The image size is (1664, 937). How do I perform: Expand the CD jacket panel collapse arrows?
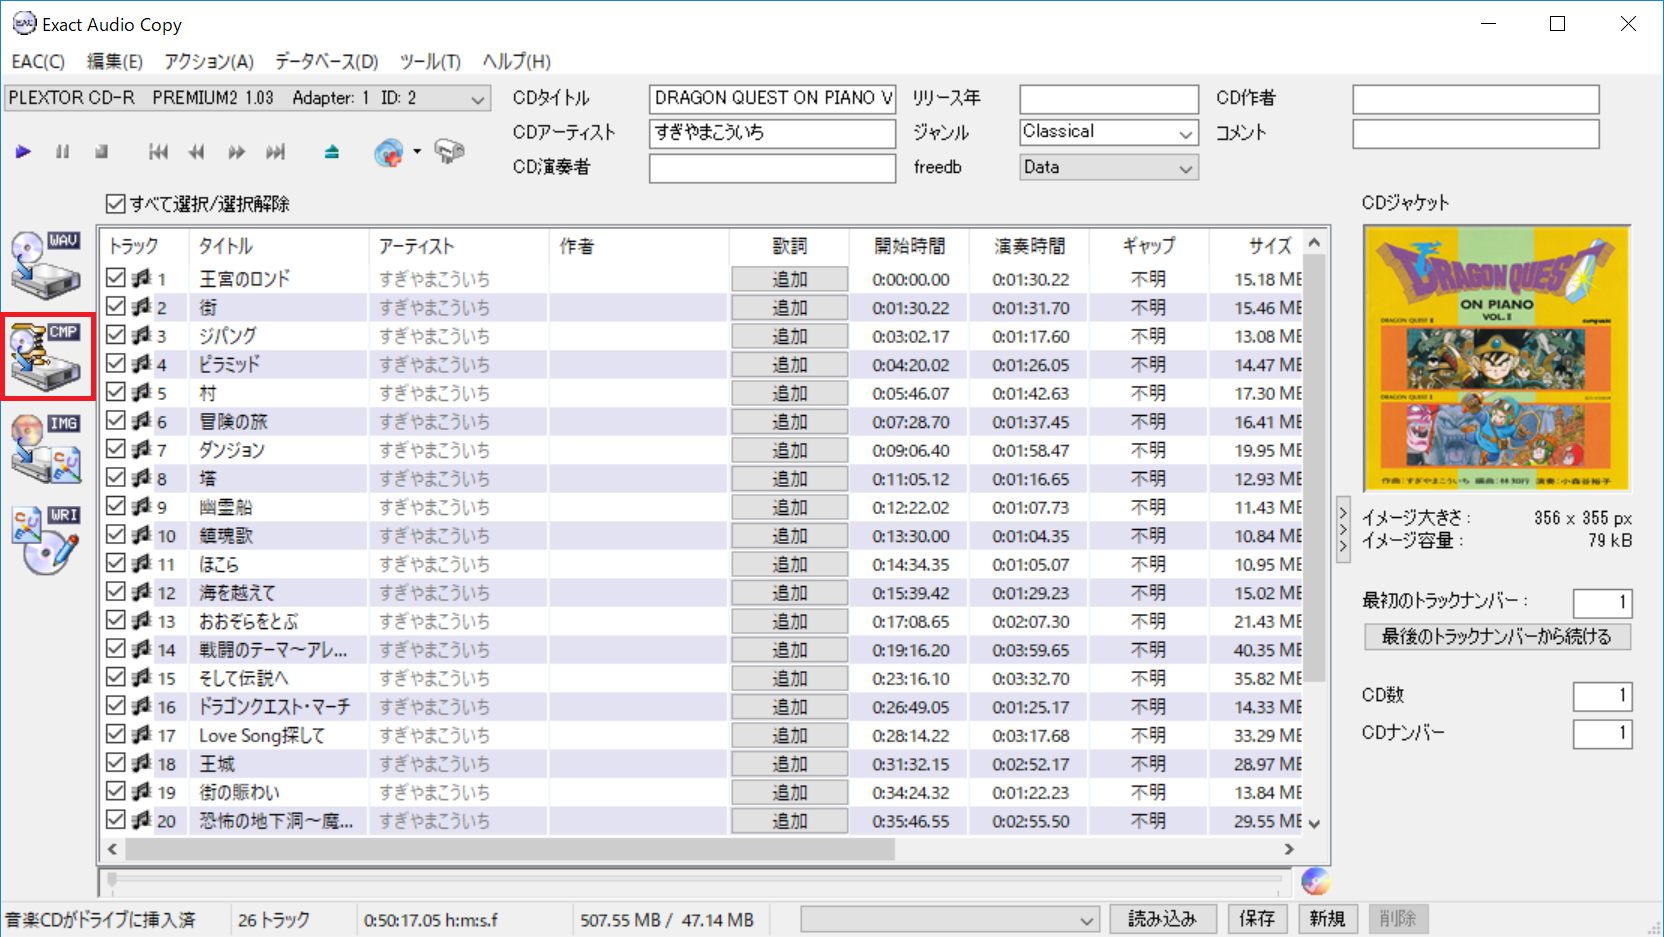tap(1343, 530)
